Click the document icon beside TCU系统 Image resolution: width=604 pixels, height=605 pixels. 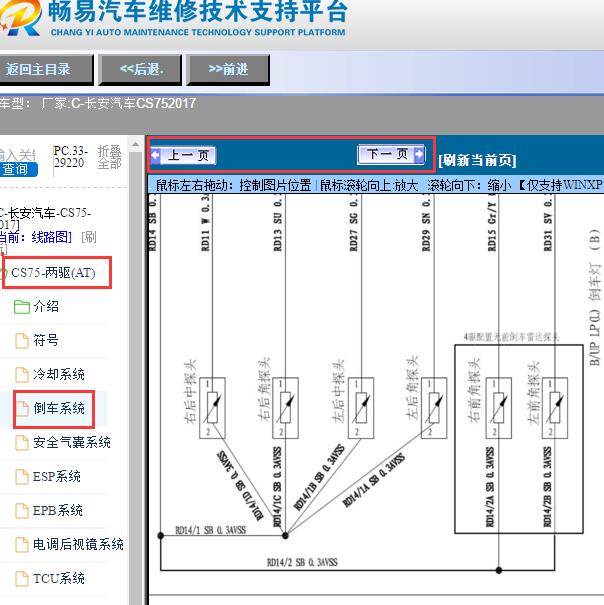point(22,578)
